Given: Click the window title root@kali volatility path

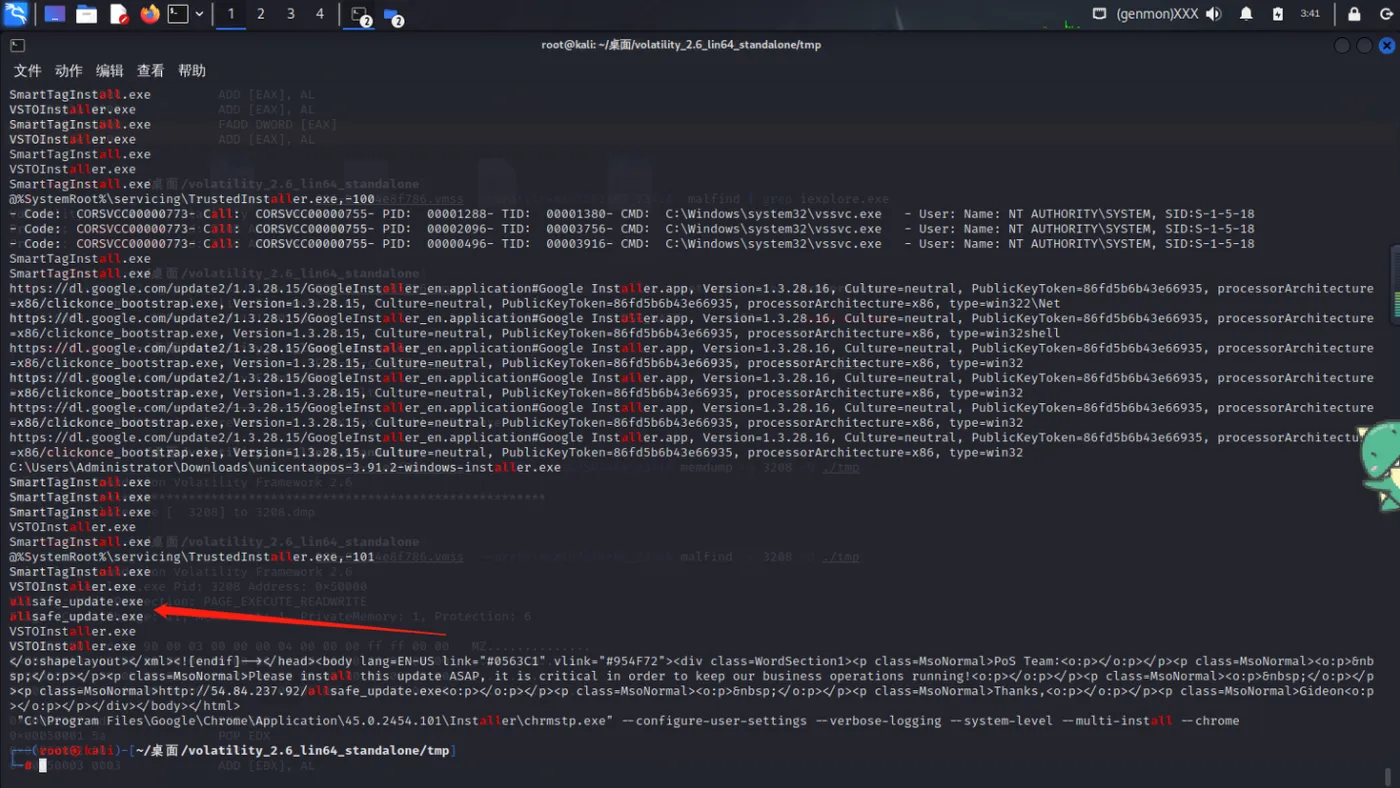Looking at the screenshot, I should point(681,45).
